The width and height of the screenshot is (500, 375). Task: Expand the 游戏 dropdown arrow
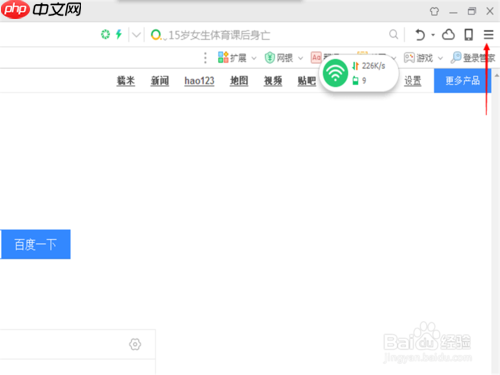click(x=440, y=58)
